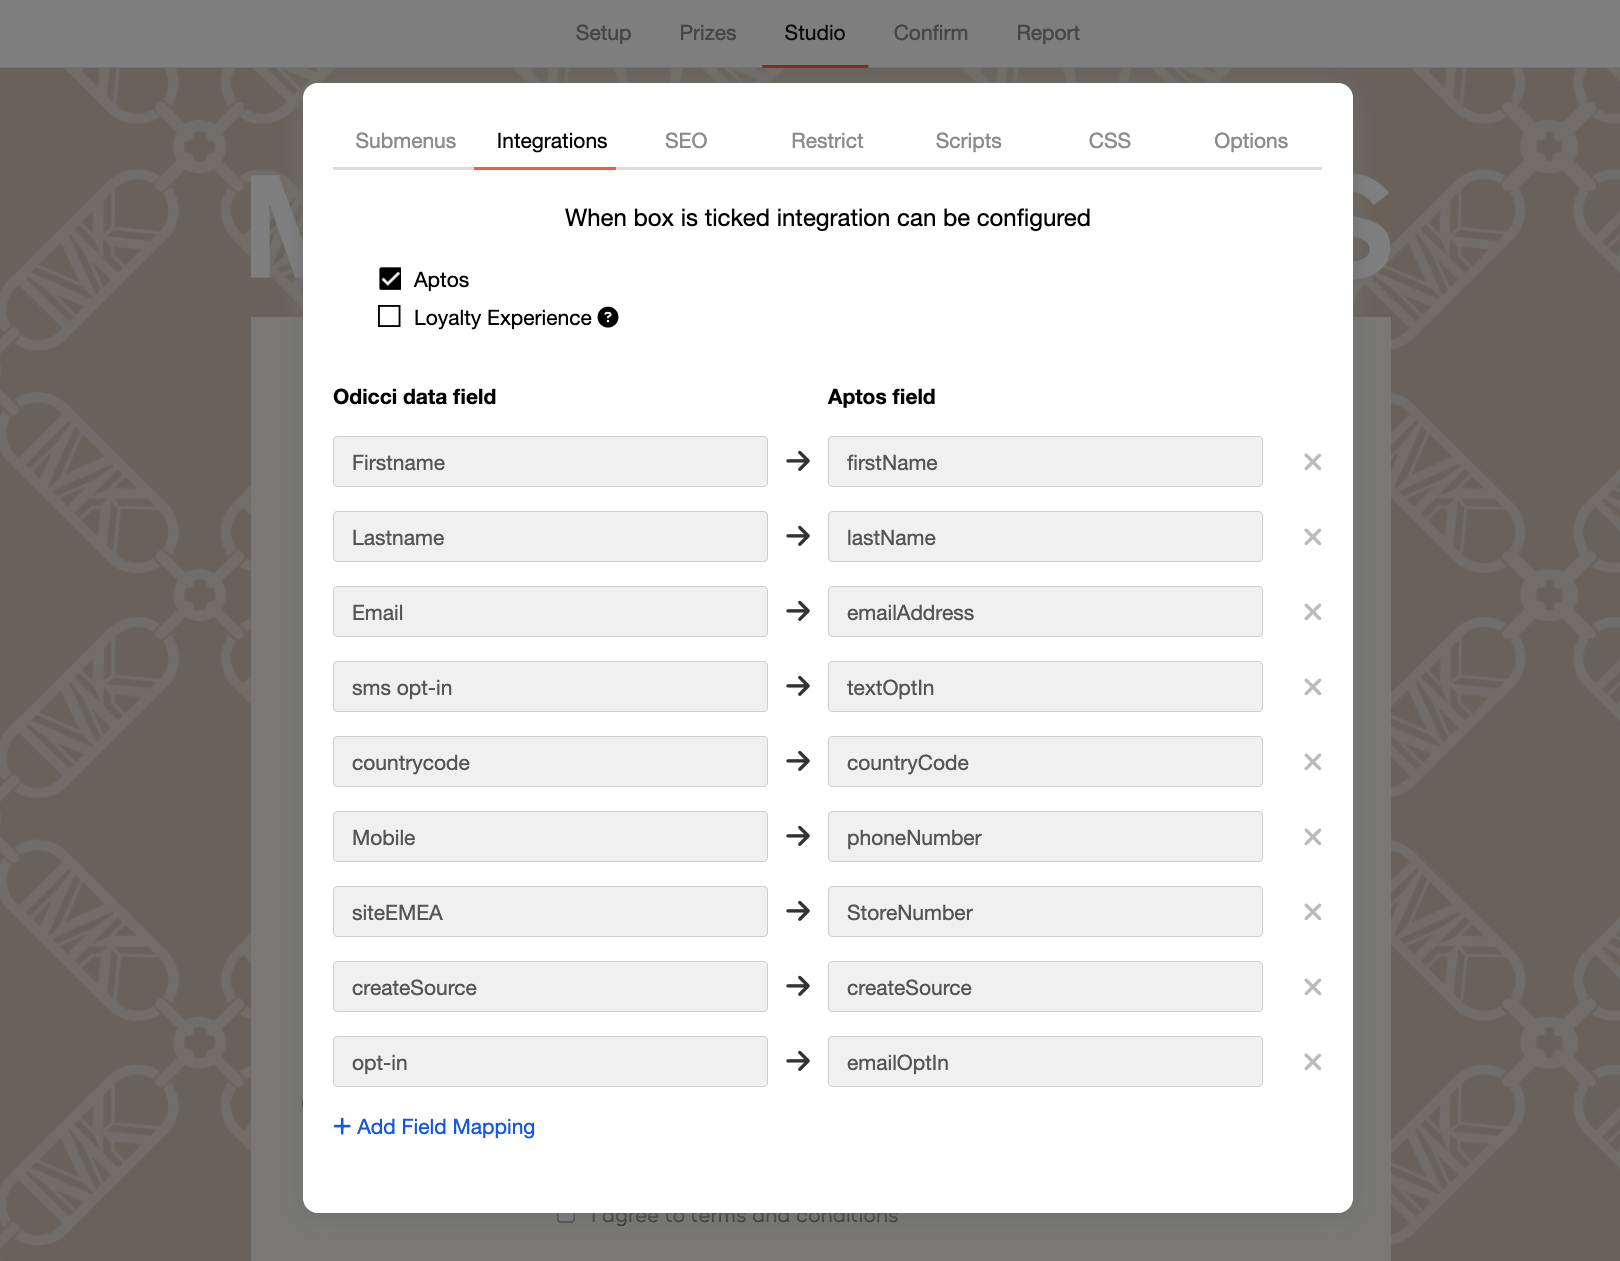This screenshot has width=1620, height=1261.
Task: Click the siteEMEA data field
Action: point(550,912)
